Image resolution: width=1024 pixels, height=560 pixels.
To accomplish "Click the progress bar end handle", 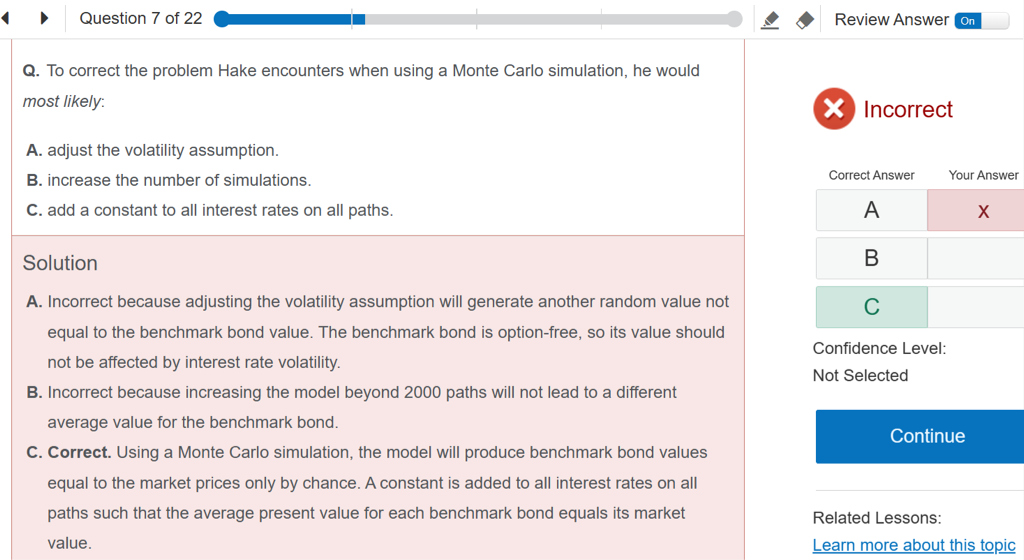I will click(x=735, y=19).
